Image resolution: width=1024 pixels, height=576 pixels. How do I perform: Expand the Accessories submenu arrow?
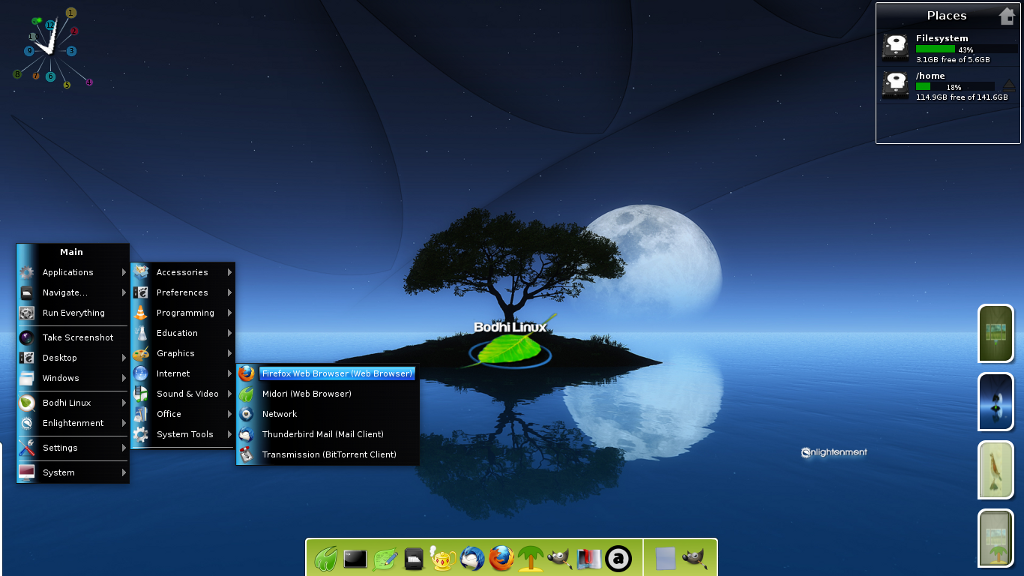click(230, 272)
